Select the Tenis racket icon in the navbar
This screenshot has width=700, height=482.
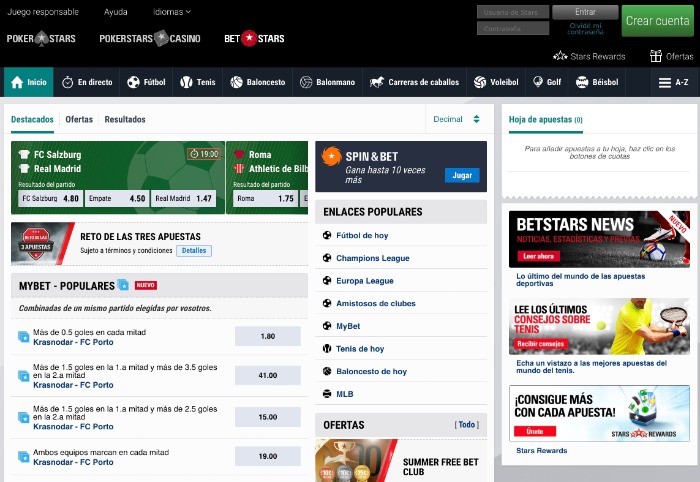(x=186, y=82)
